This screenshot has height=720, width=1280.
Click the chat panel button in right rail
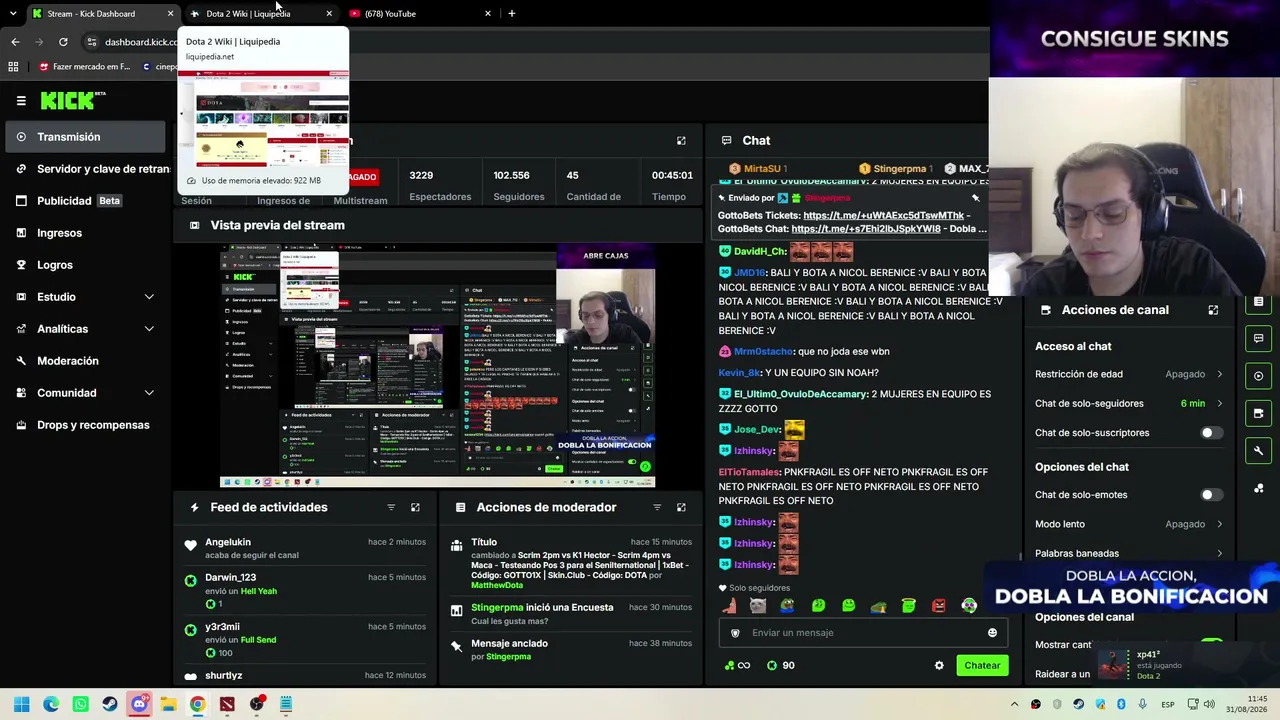tap(1259, 339)
